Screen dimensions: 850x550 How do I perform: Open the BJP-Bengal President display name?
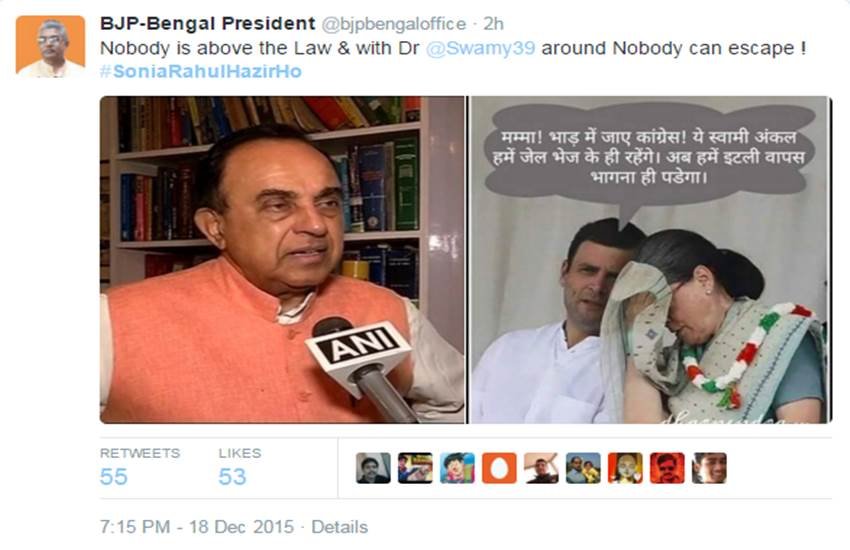click(208, 24)
